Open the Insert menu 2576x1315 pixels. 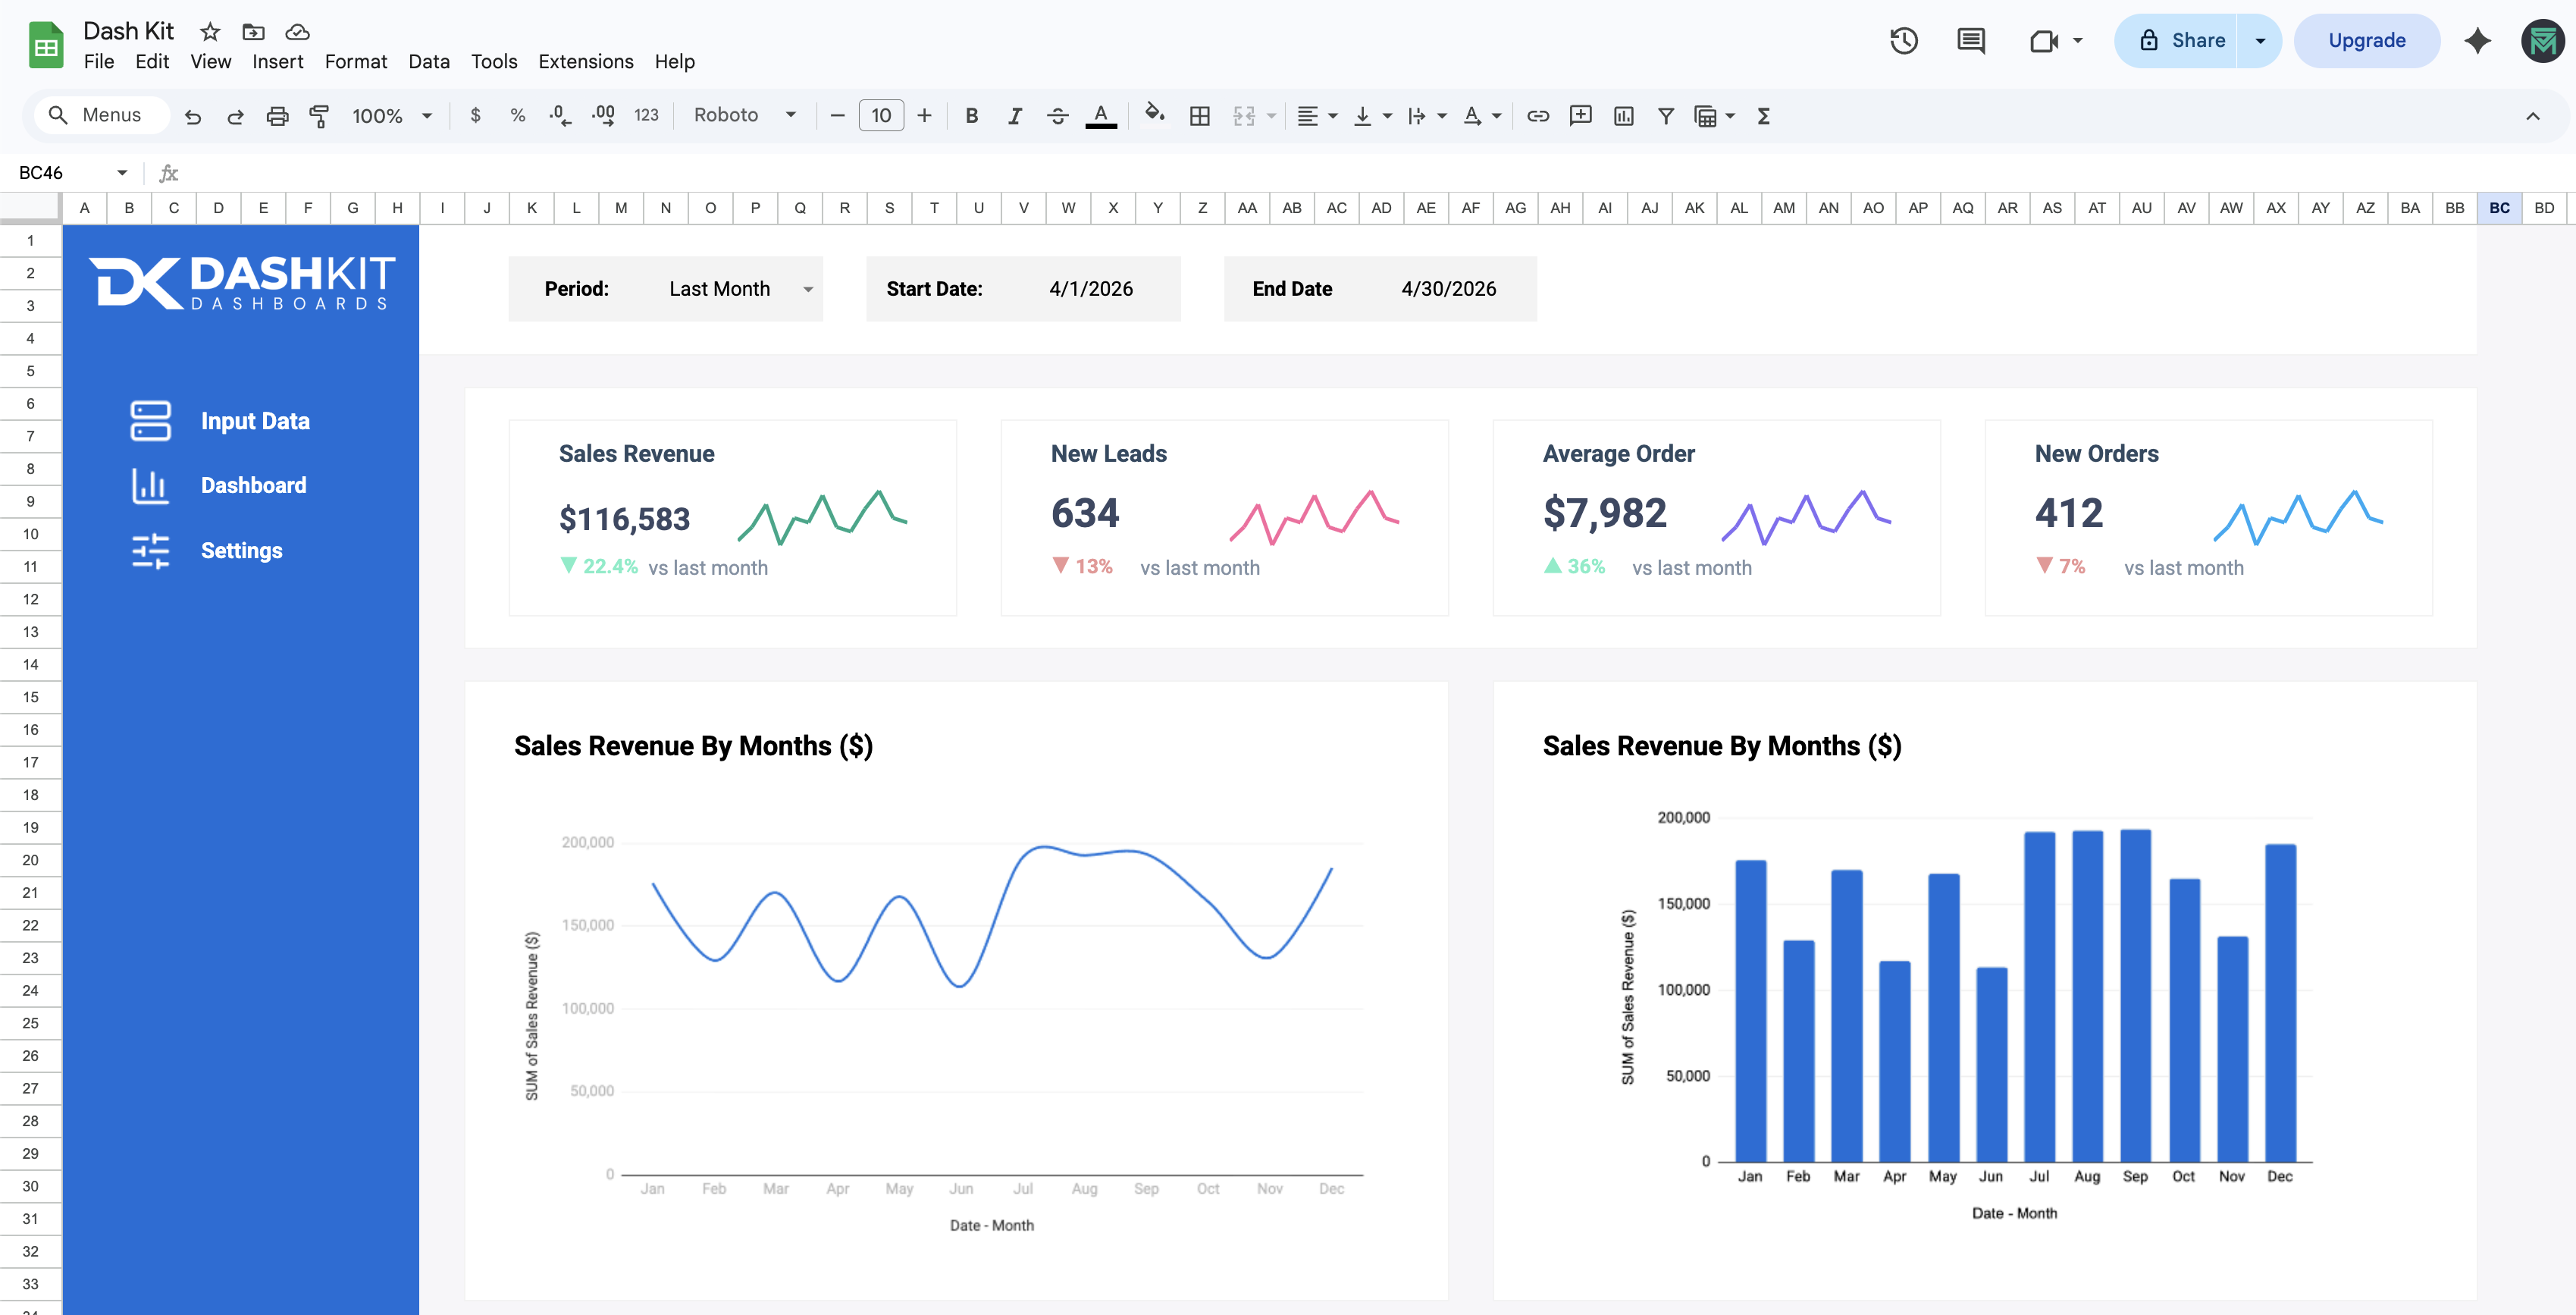[x=278, y=62]
